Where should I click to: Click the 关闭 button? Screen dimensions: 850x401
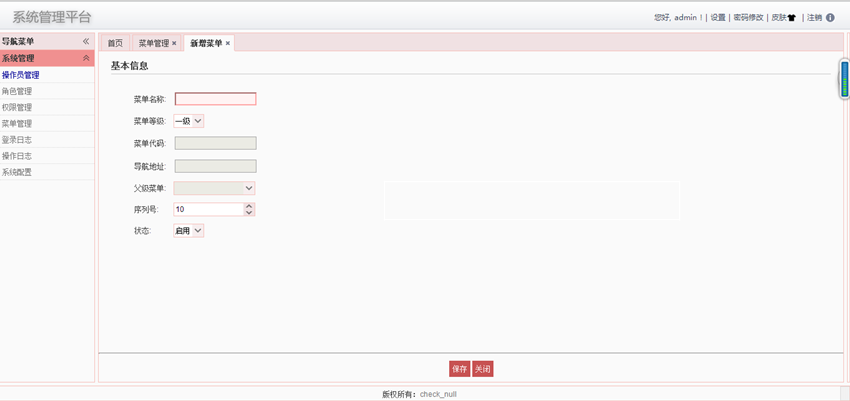tap(482, 369)
